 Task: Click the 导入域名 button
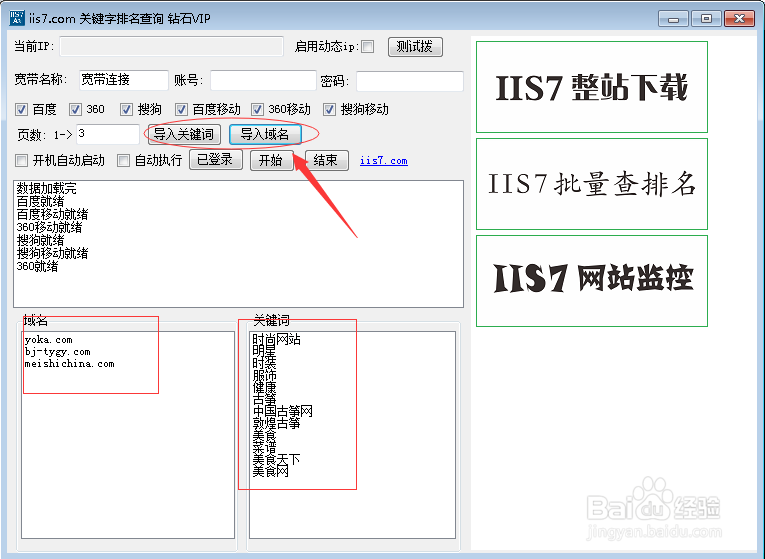pyautogui.click(x=265, y=134)
